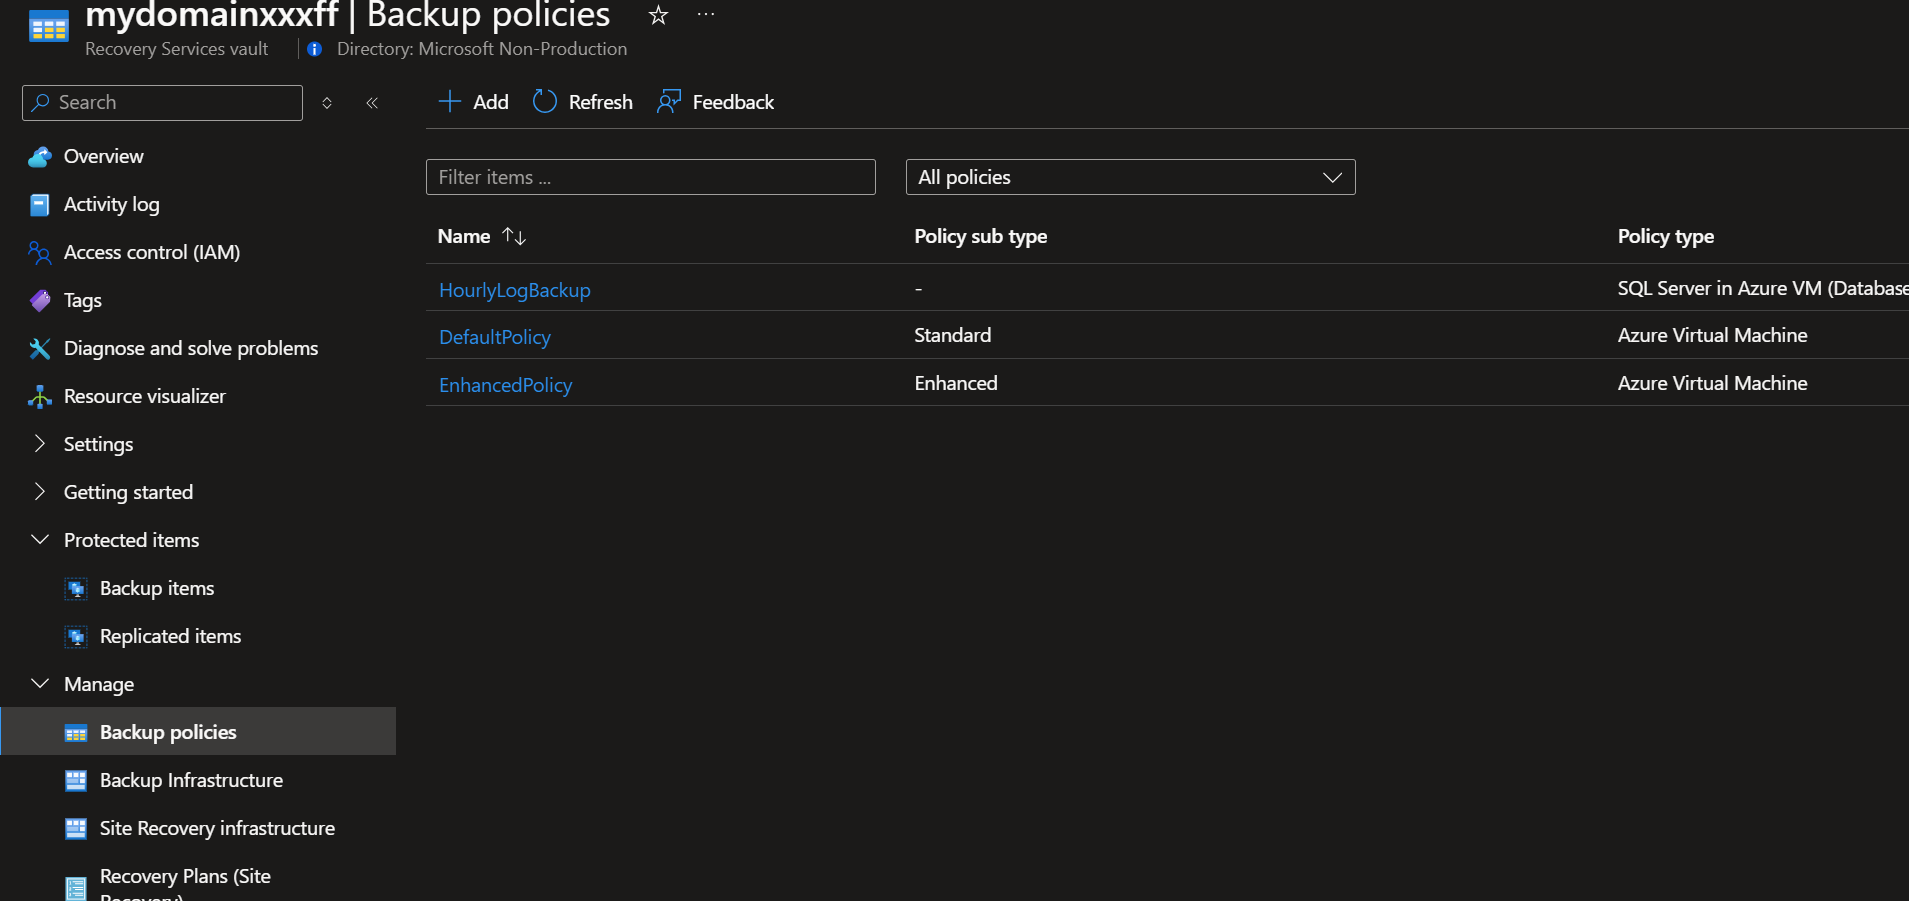Click the Diagnose wrench icon
The image size is (1909, 901).
pyautogui.click(x=40, y=349)
